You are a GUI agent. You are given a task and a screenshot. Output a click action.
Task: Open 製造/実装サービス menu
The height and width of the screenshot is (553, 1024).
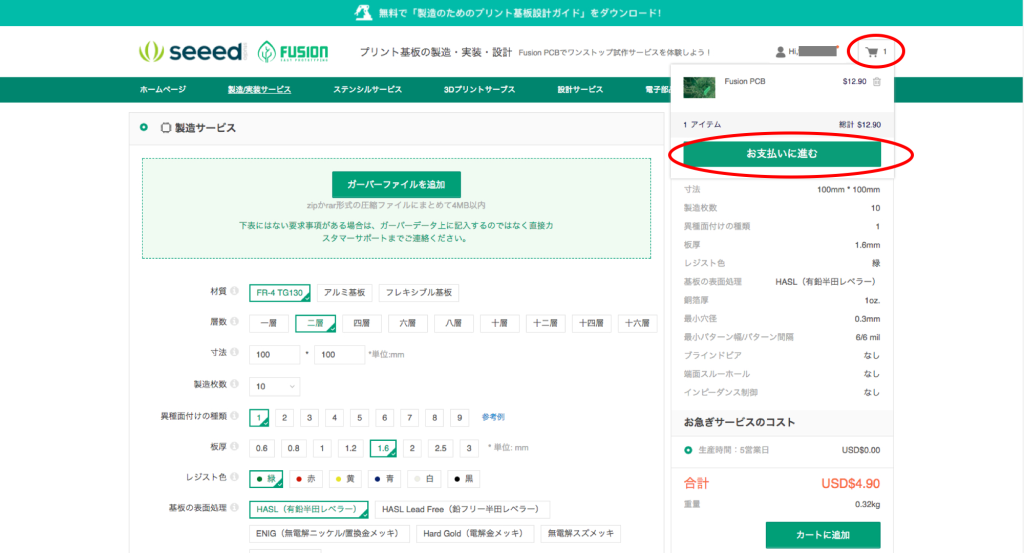coord(259,90)
